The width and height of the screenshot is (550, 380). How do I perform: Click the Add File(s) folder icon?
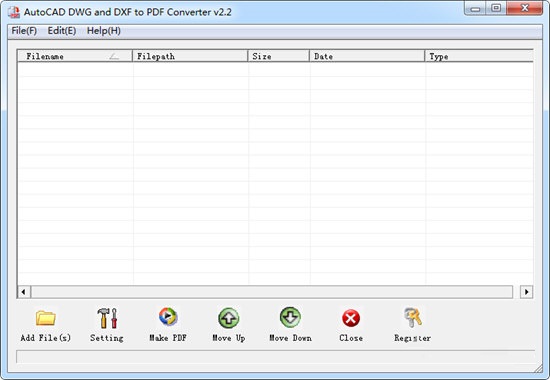[x=46, y=318]
